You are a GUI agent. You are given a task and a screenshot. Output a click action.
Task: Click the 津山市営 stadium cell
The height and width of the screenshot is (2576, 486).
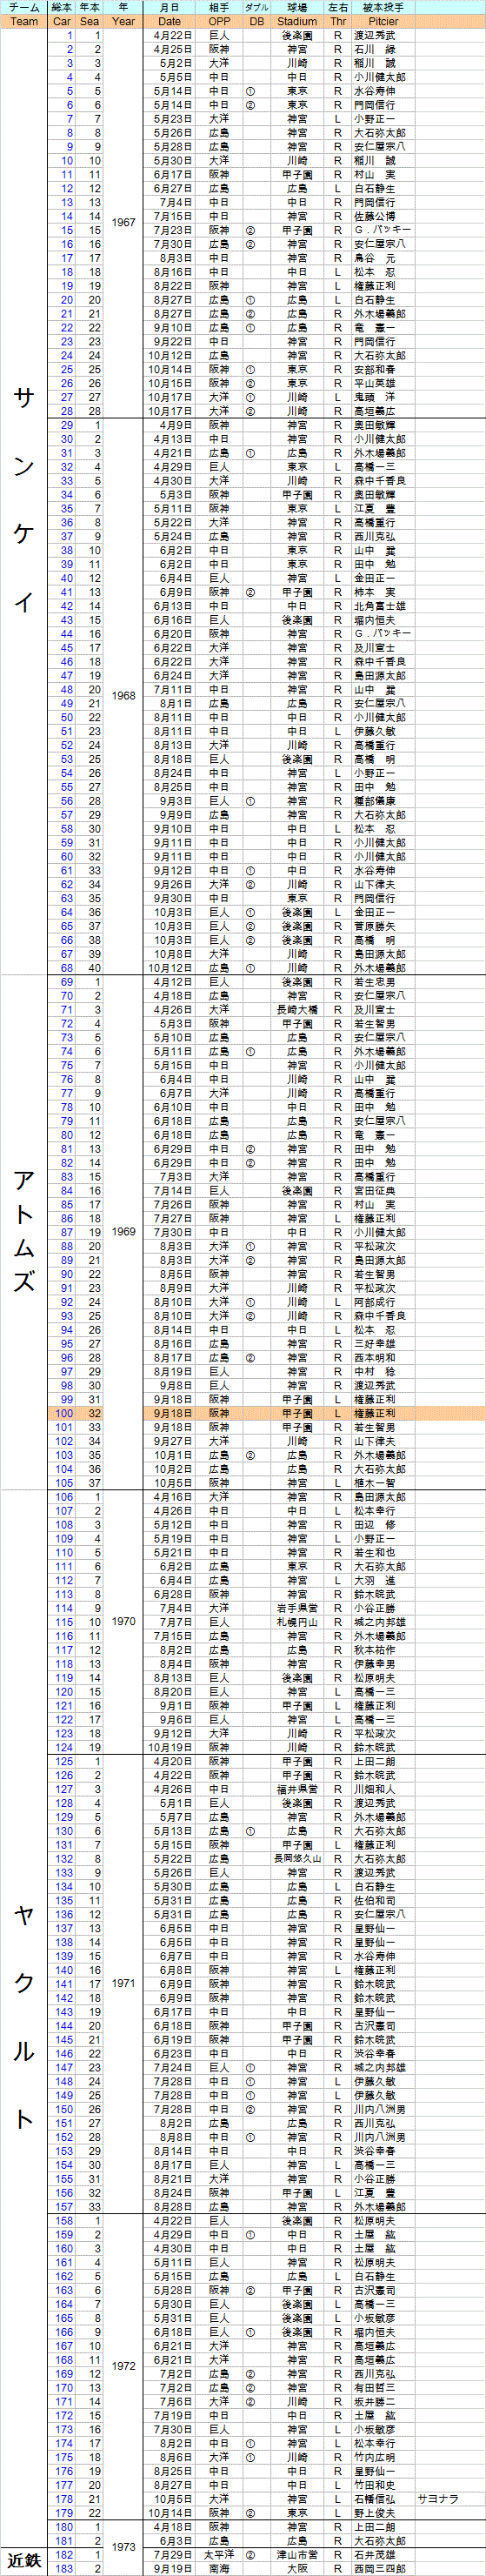tap(297, 2553)
